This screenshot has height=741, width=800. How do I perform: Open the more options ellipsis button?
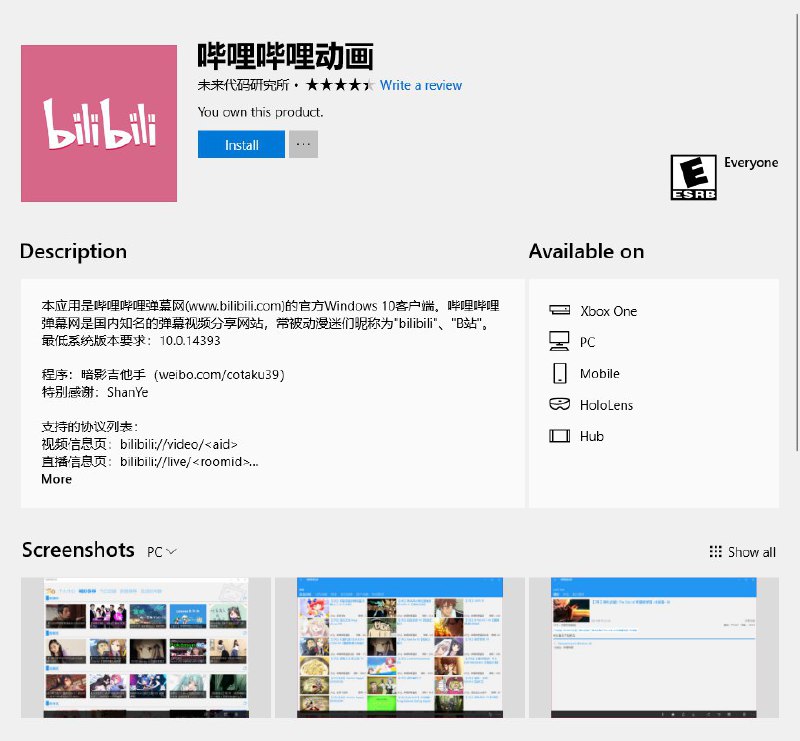[304, 144]
